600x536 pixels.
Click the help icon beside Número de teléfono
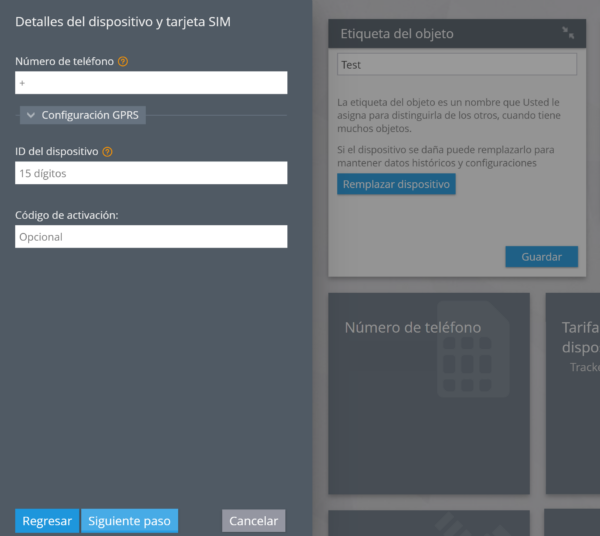point(123,62)
